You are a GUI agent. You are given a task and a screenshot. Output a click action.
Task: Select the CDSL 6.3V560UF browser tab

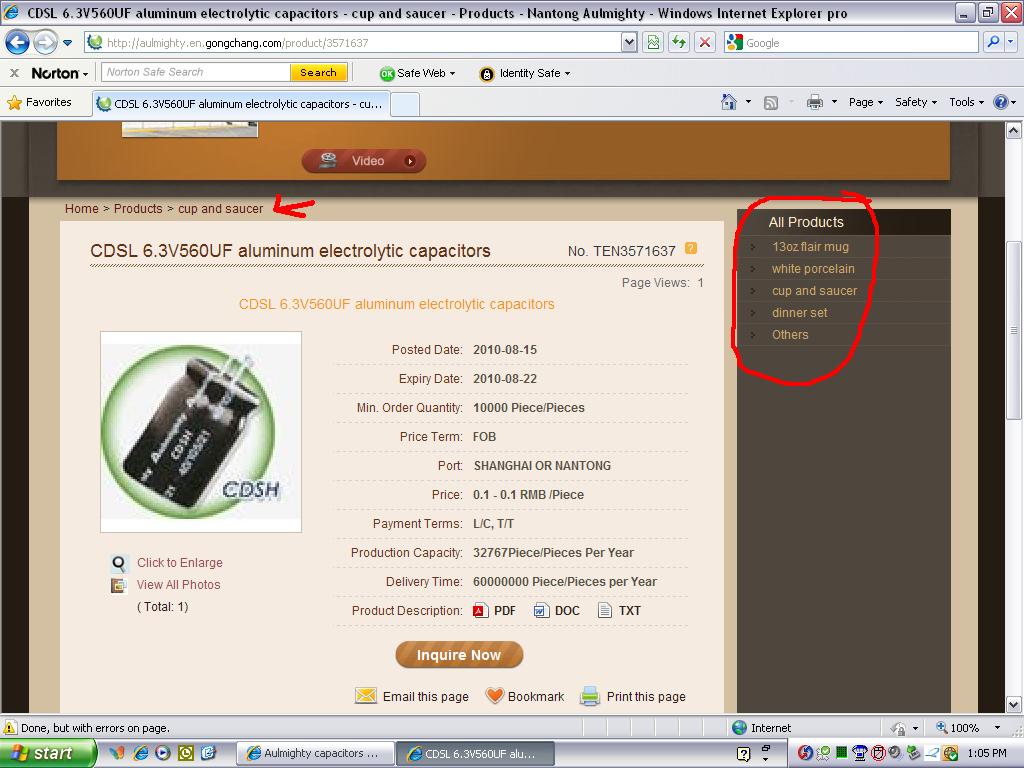pyautogui.click(x=241, y=104)
